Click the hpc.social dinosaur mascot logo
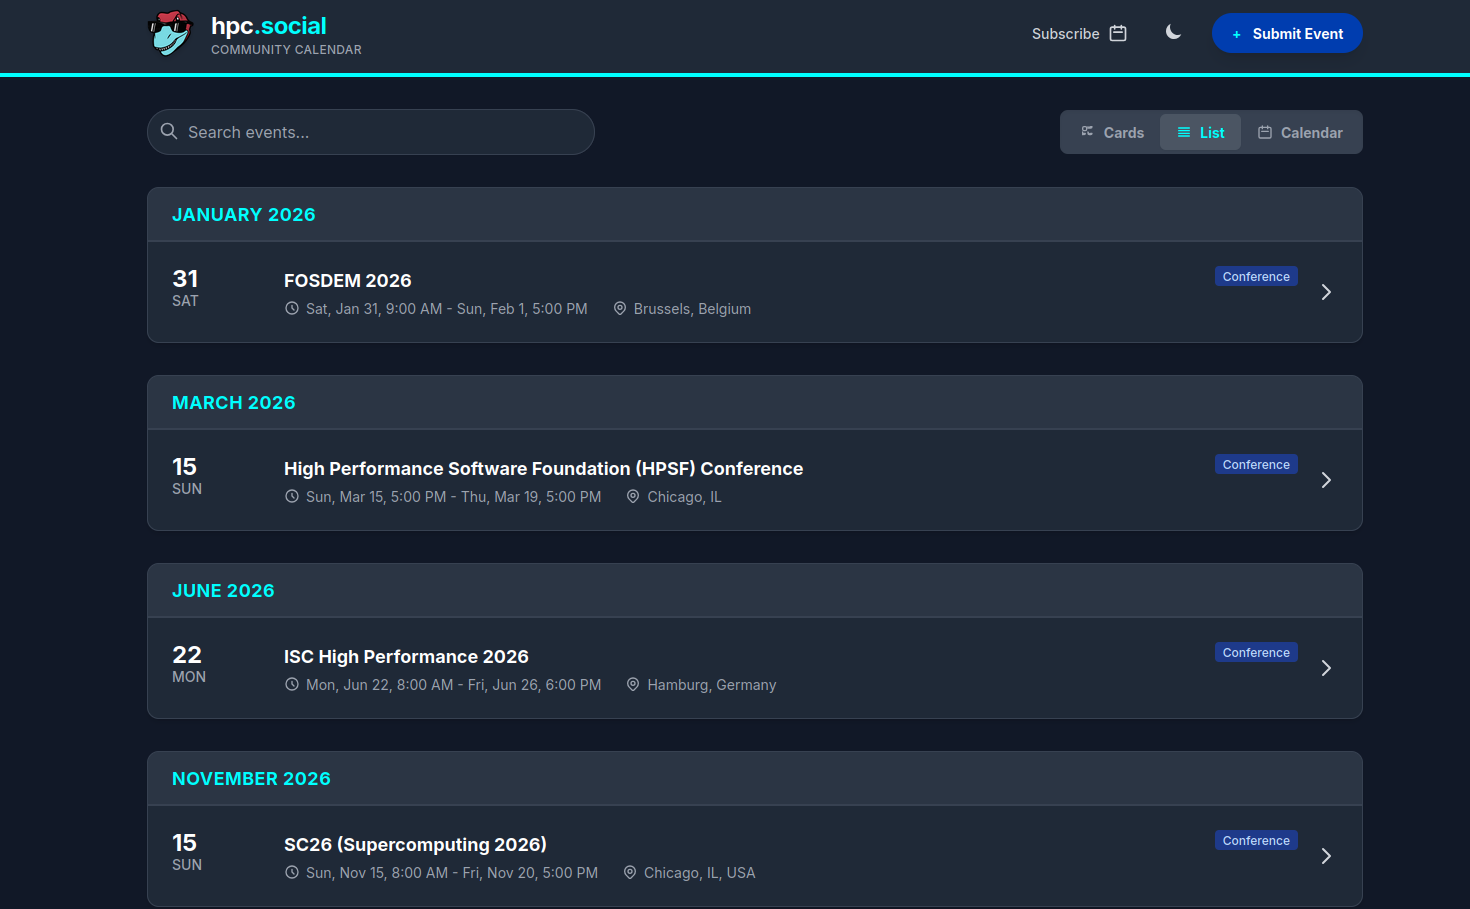Viewport: 1470px width, 909px height. 170,34
